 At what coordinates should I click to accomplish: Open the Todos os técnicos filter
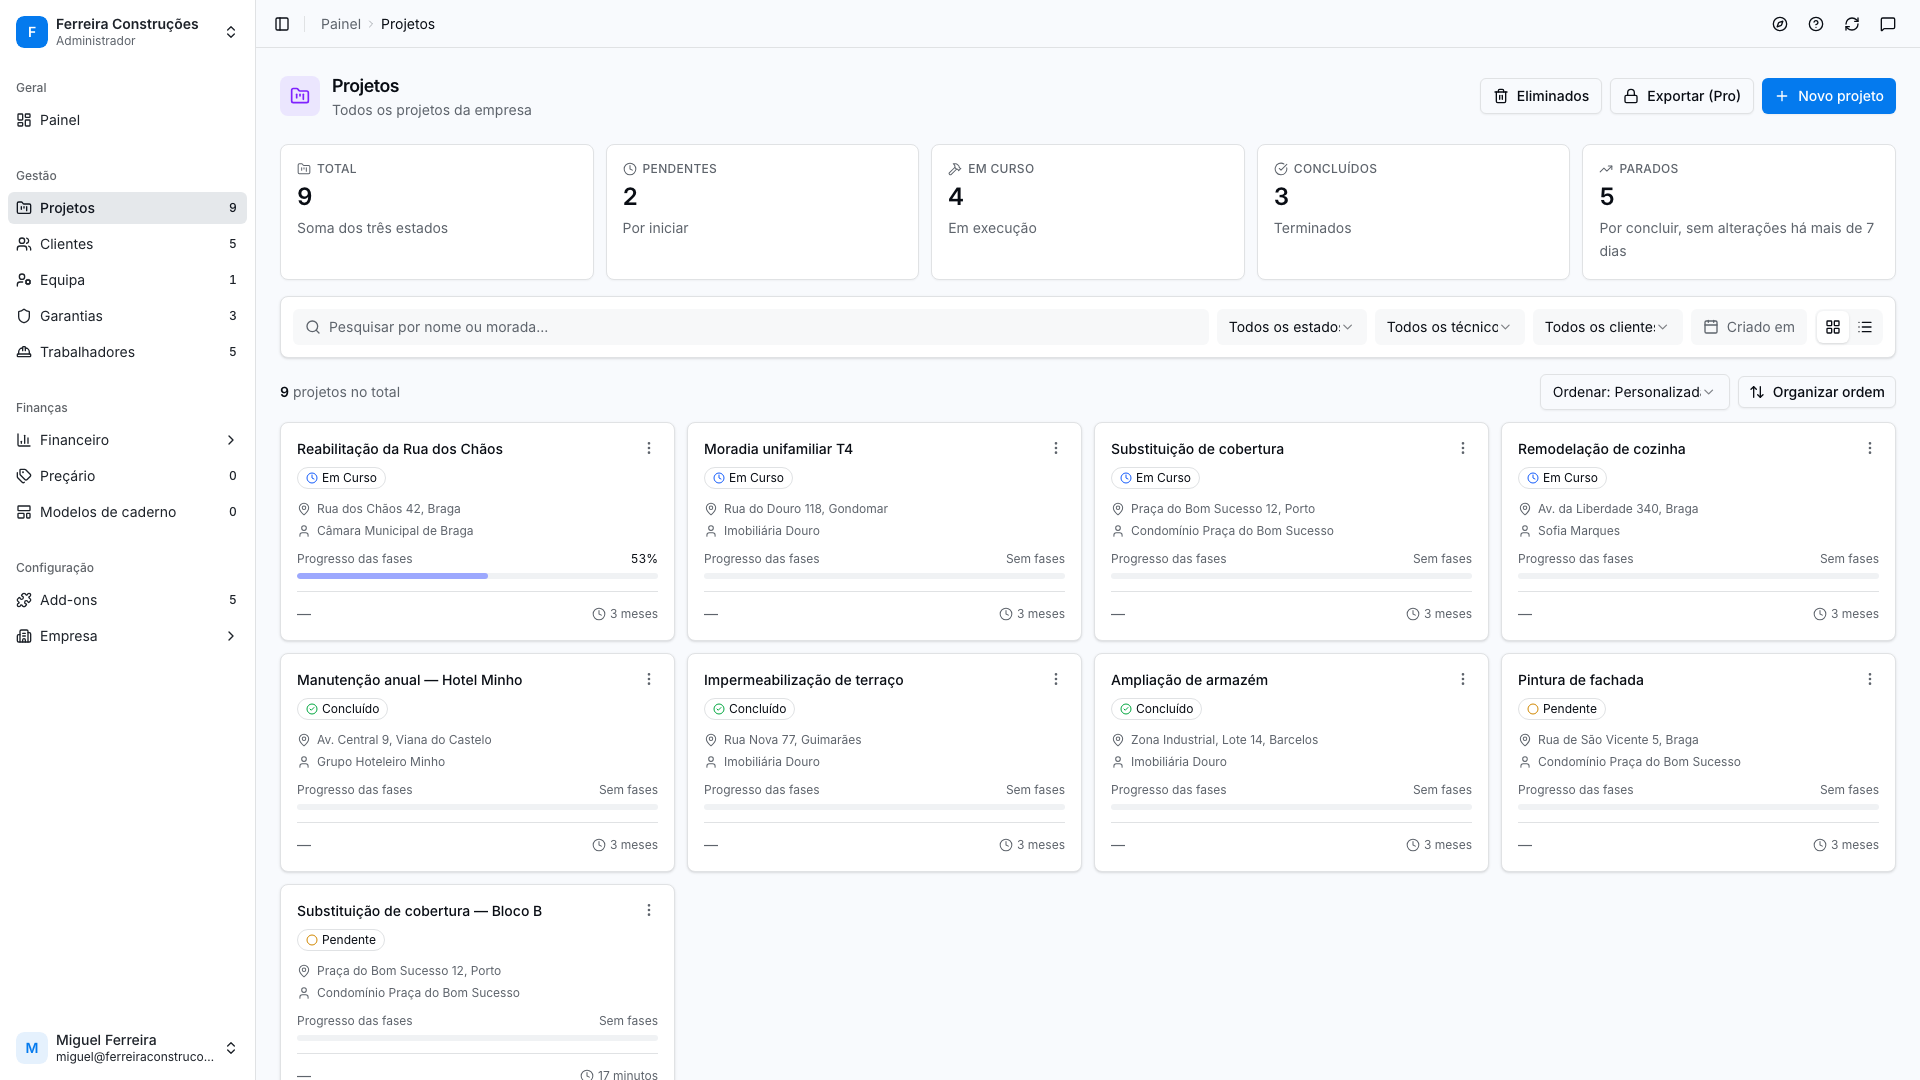pos(1449,327)
